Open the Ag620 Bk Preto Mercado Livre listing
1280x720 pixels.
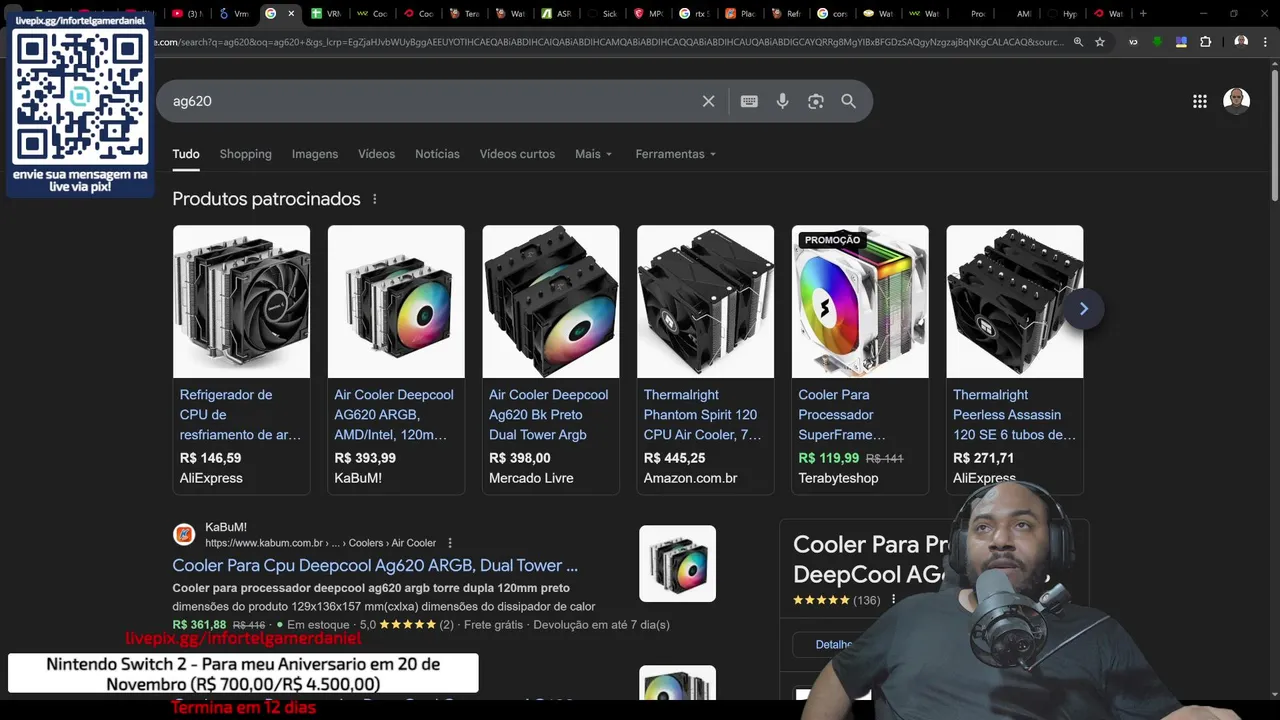tap(548, 414)
